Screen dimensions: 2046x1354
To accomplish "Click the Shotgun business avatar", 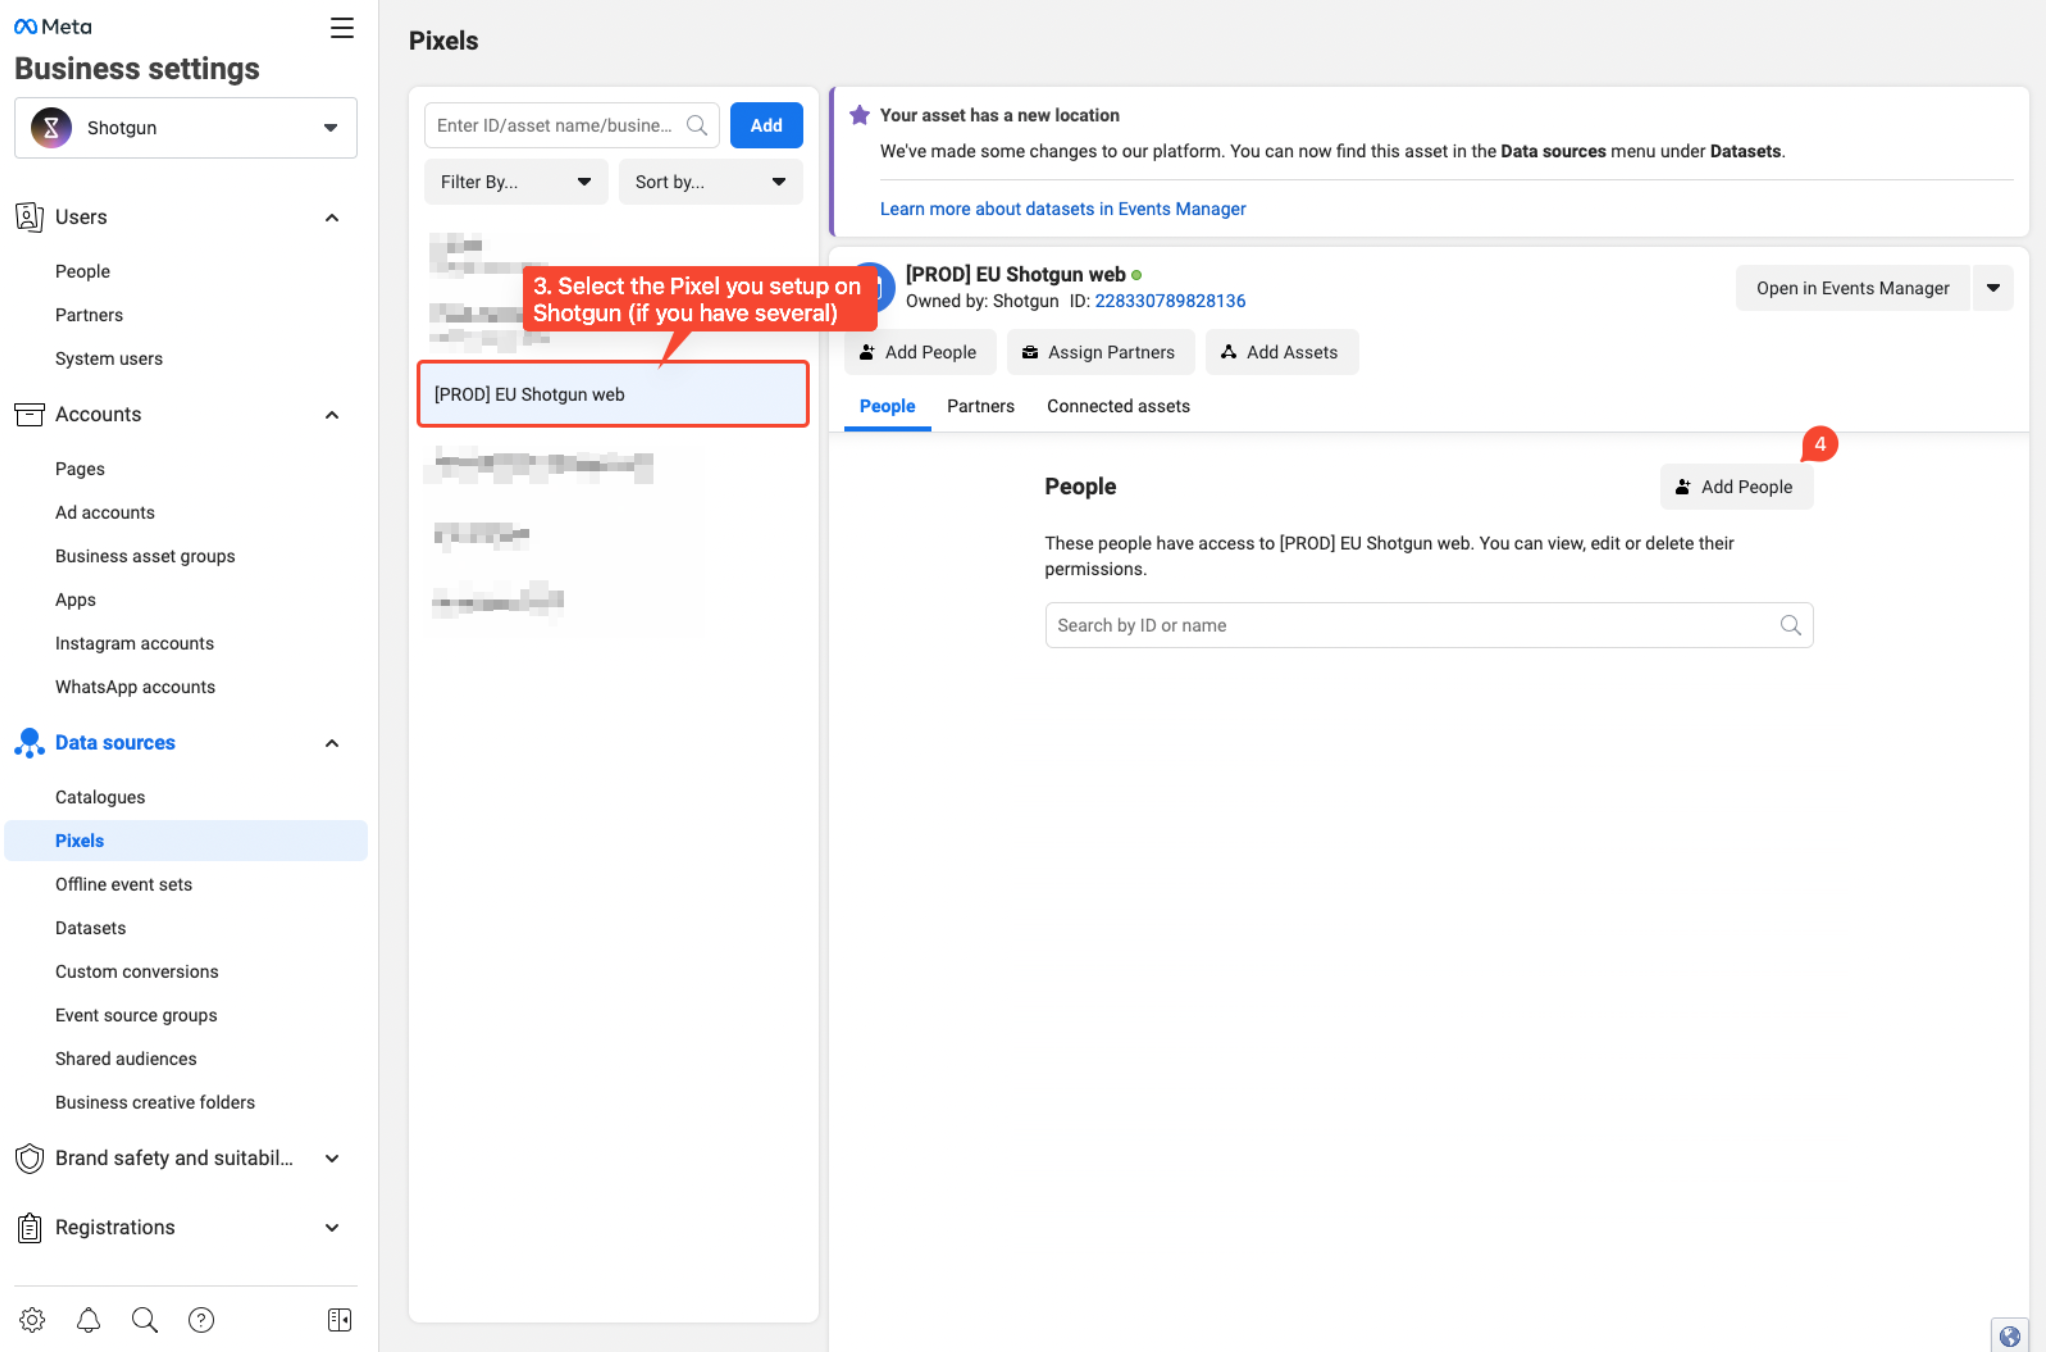I will [x=51, y=128].
